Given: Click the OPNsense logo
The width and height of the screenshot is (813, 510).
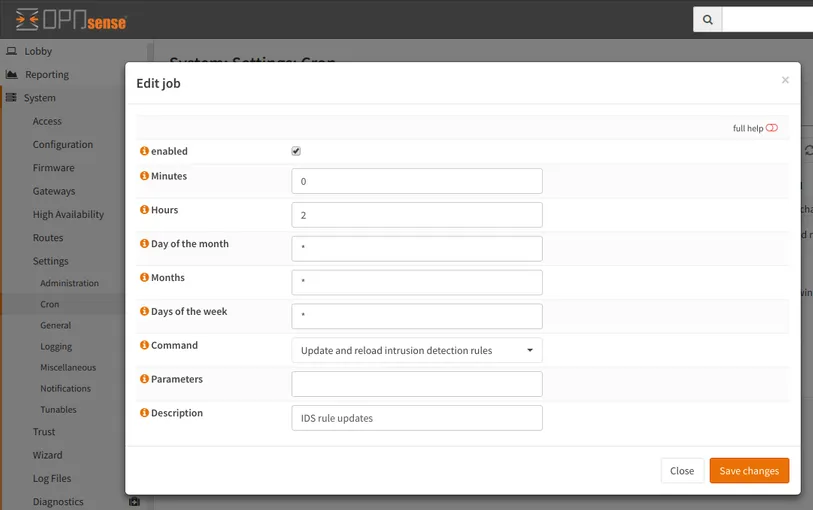Looking at the screenshot, I should [x=71, y=19].
